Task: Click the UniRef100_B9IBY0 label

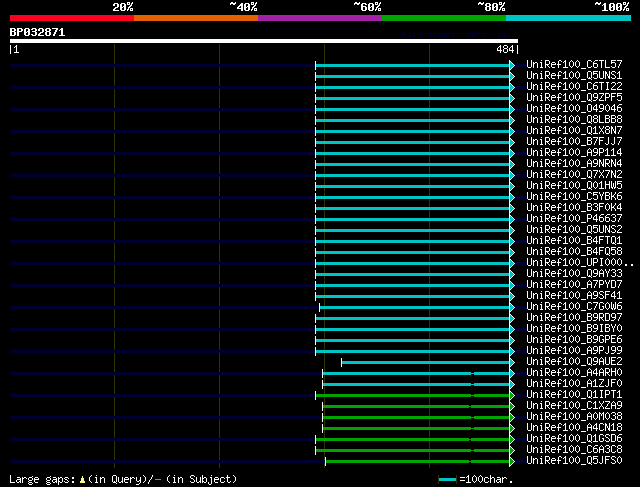Action: pyautogui.click(x=574, y=329)
